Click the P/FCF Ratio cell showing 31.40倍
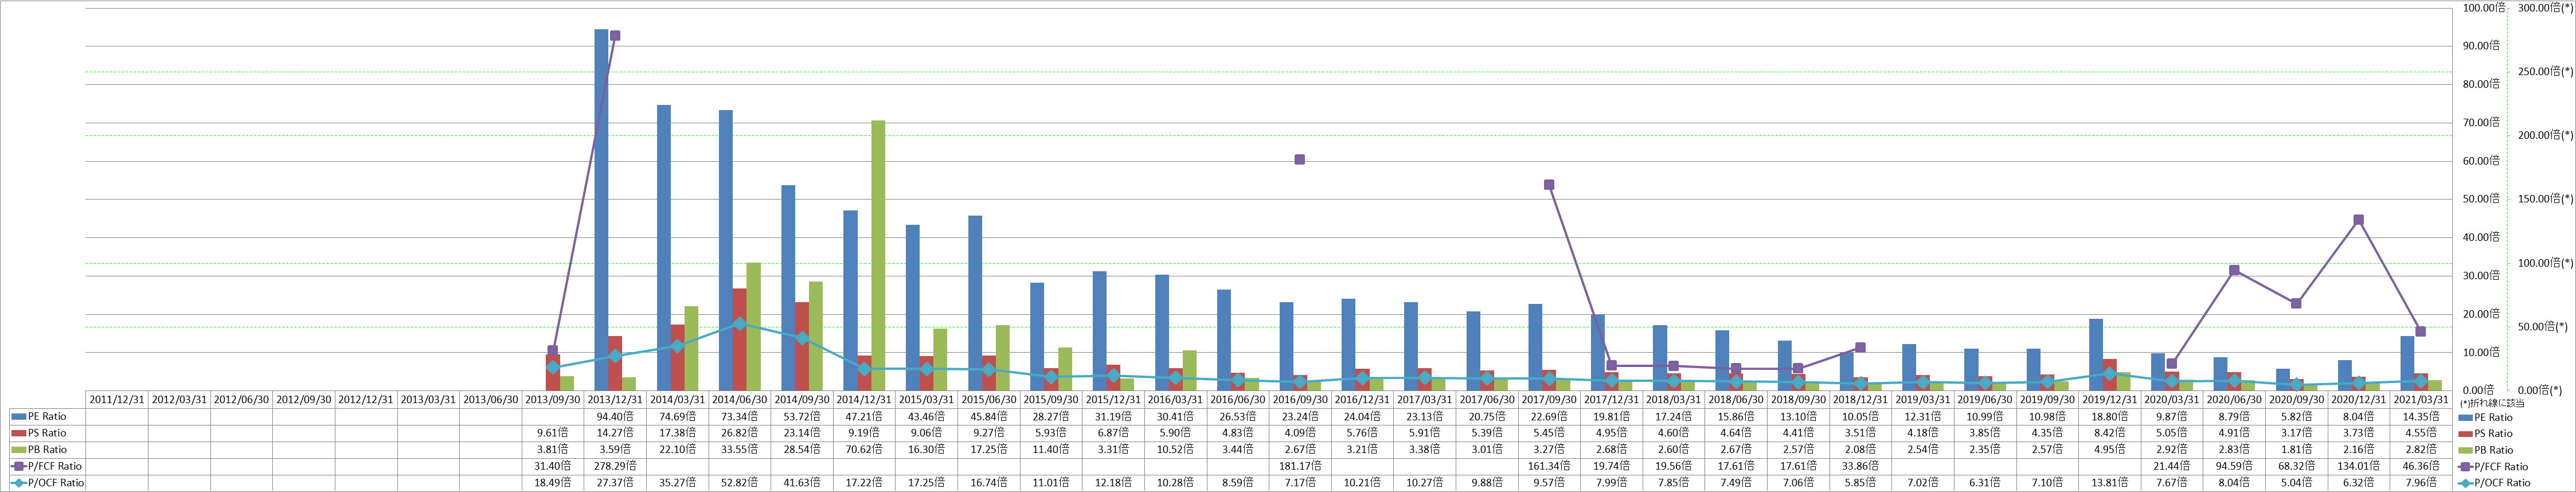 pos(553,466)
